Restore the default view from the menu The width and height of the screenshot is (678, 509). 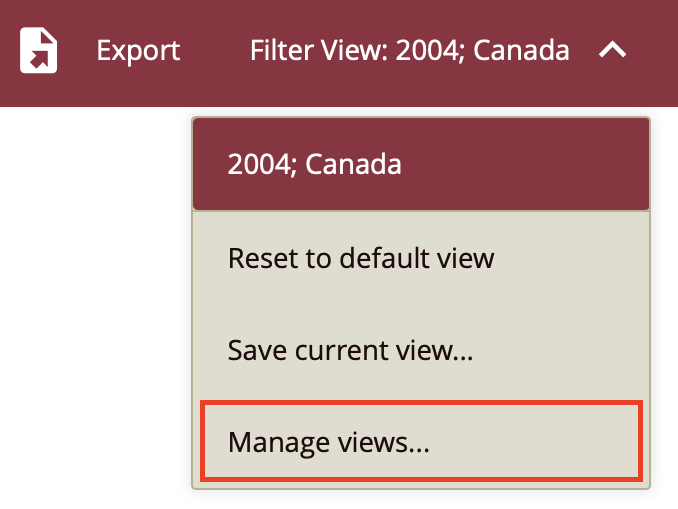pos(361,259)
